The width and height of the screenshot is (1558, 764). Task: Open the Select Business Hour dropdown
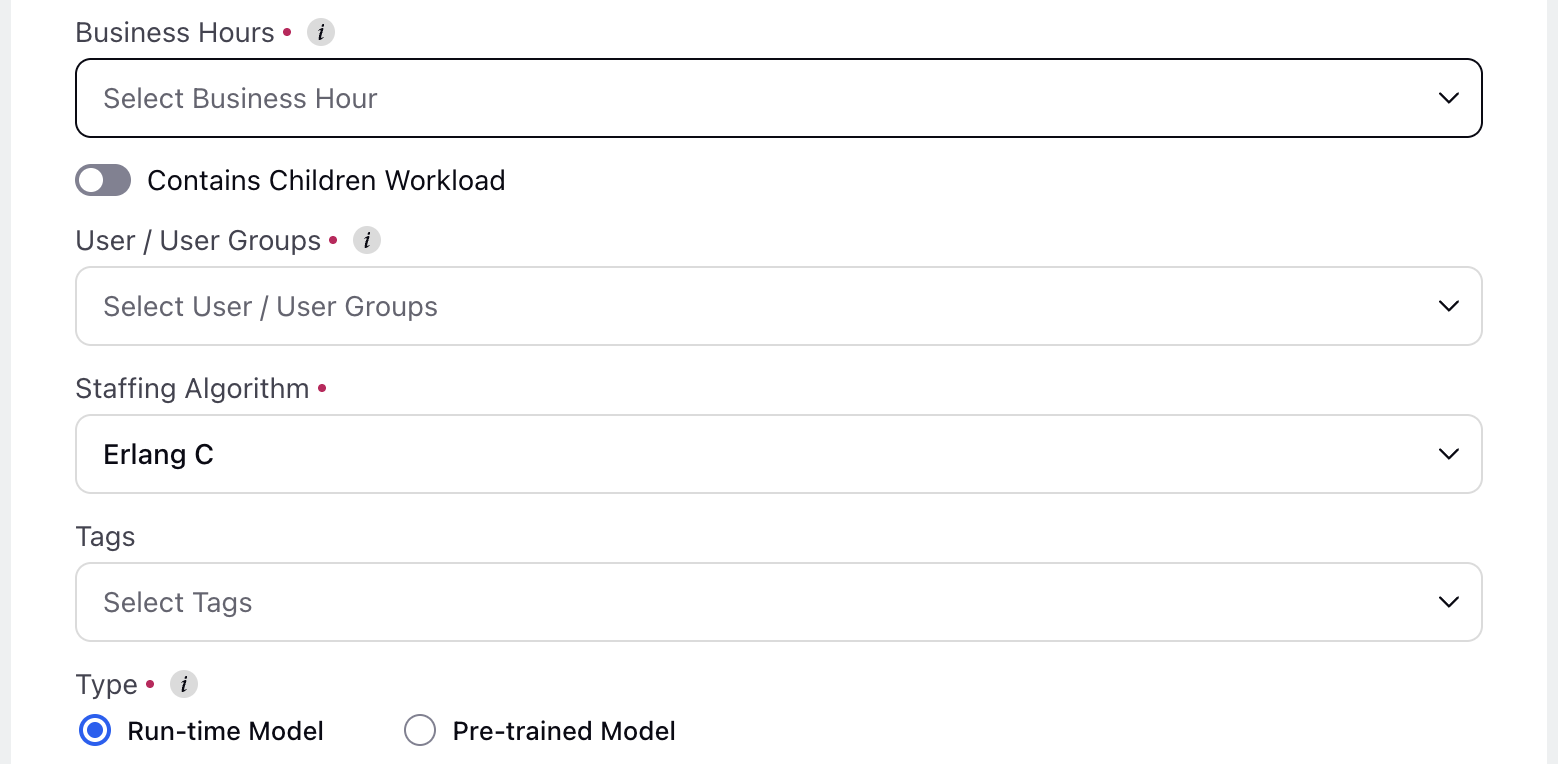(x=778, y=98)
